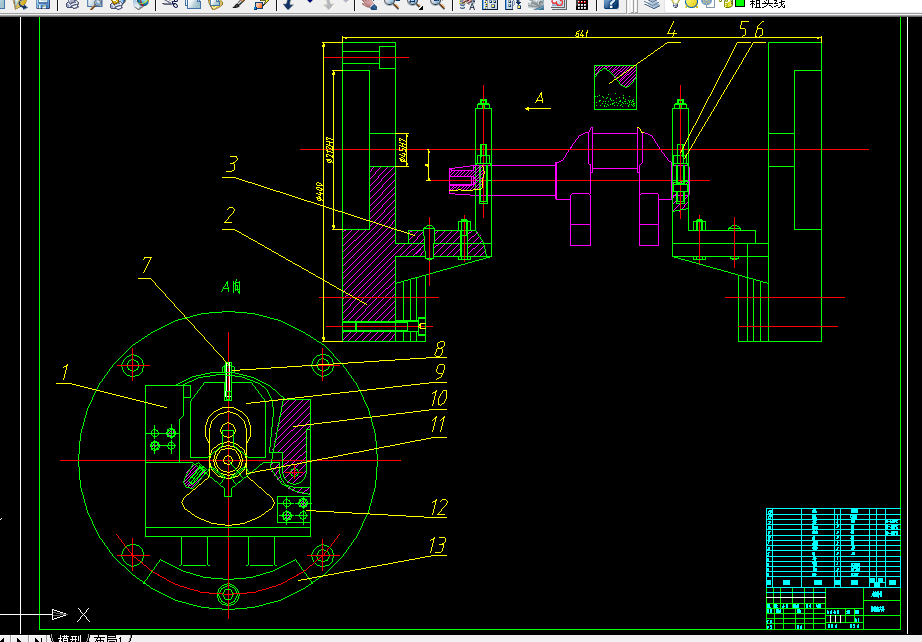Select part number label 2
This screenshot has width=922, height=642.
pos(229,216)
